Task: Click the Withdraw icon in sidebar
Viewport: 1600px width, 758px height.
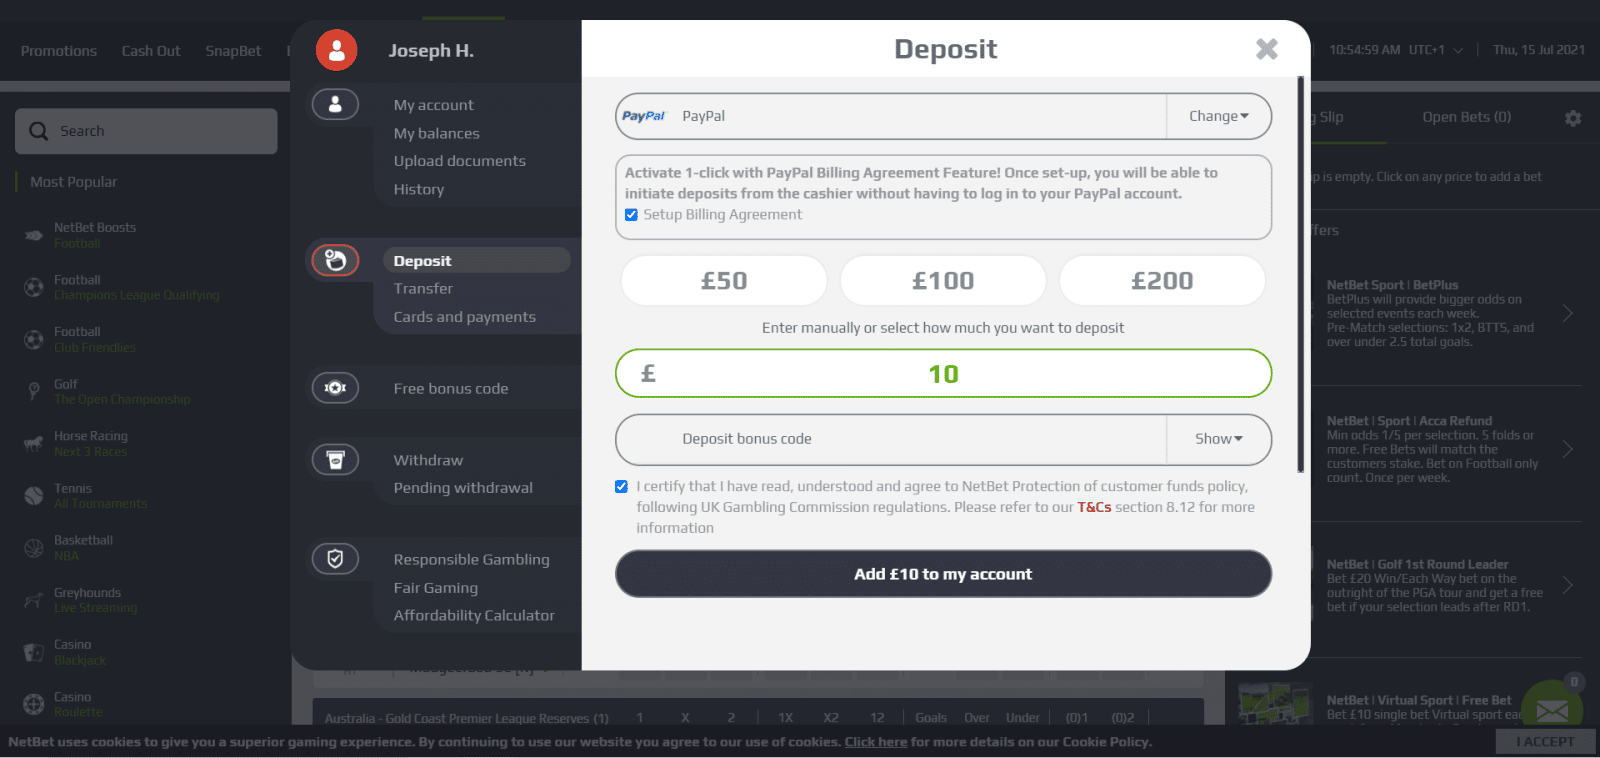Action: [336, 460]
